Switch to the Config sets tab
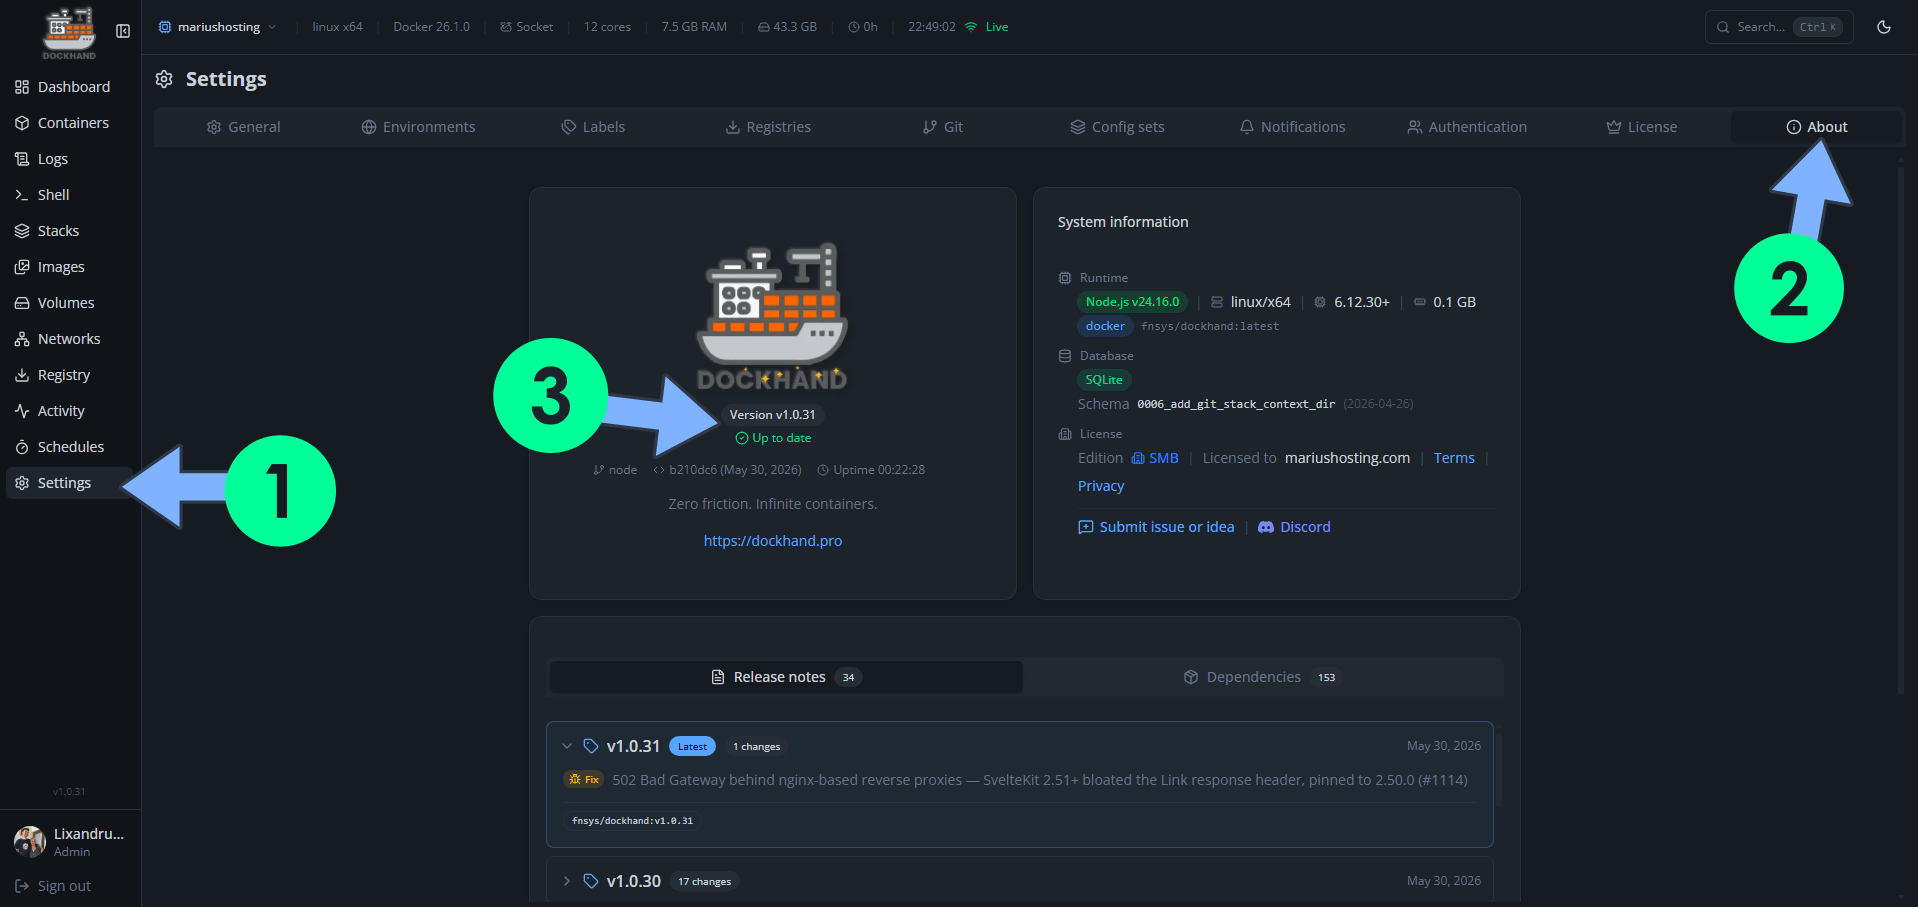 [x=1117, y=127]
